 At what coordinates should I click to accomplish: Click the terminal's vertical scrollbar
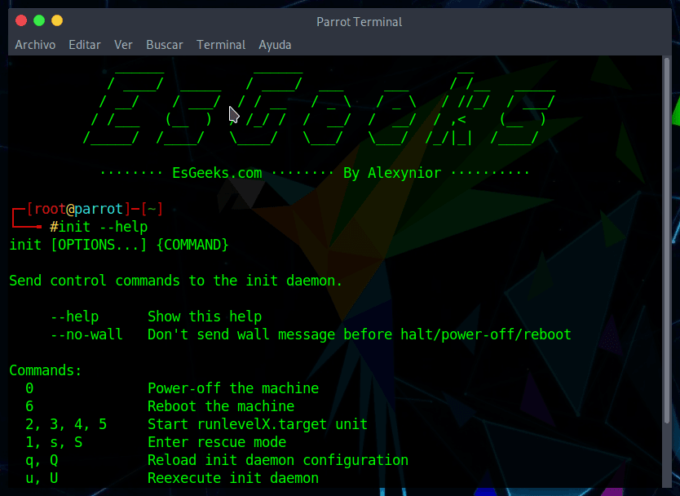666,270
